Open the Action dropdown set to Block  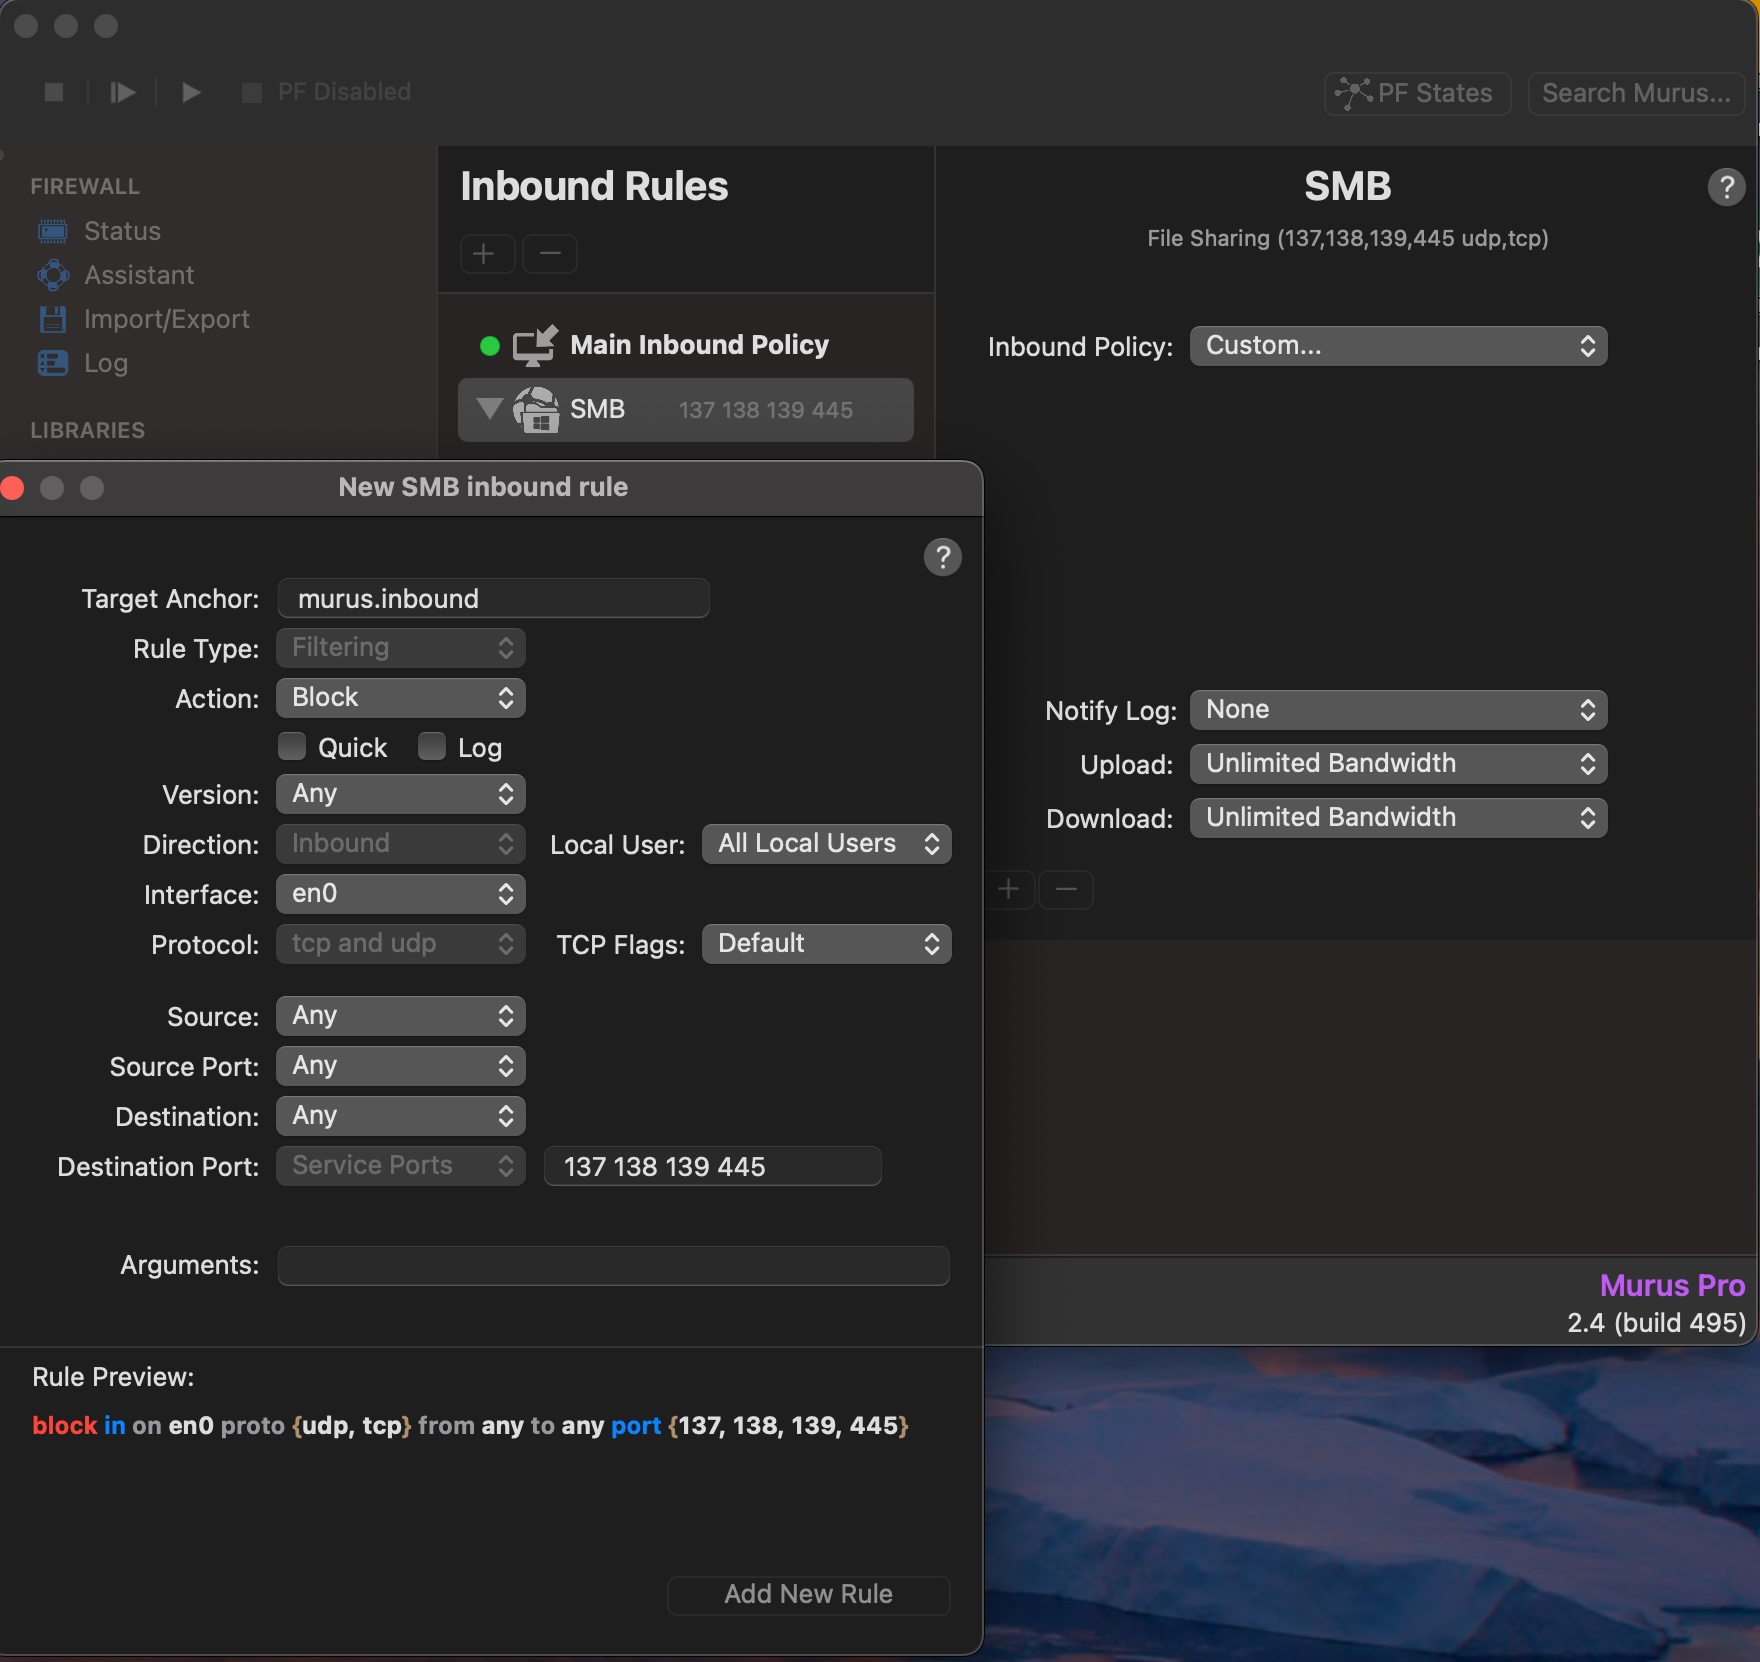pyautogui.click(x=400, y=698)
